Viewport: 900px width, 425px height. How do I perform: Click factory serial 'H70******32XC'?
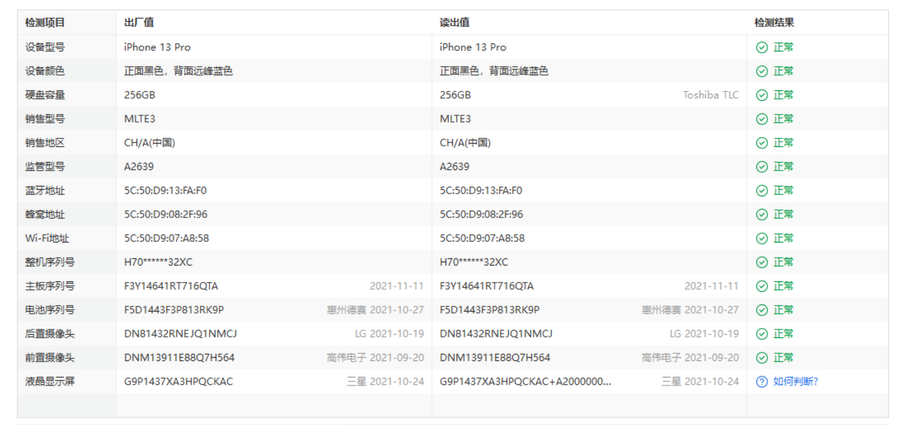pos(158,262)
